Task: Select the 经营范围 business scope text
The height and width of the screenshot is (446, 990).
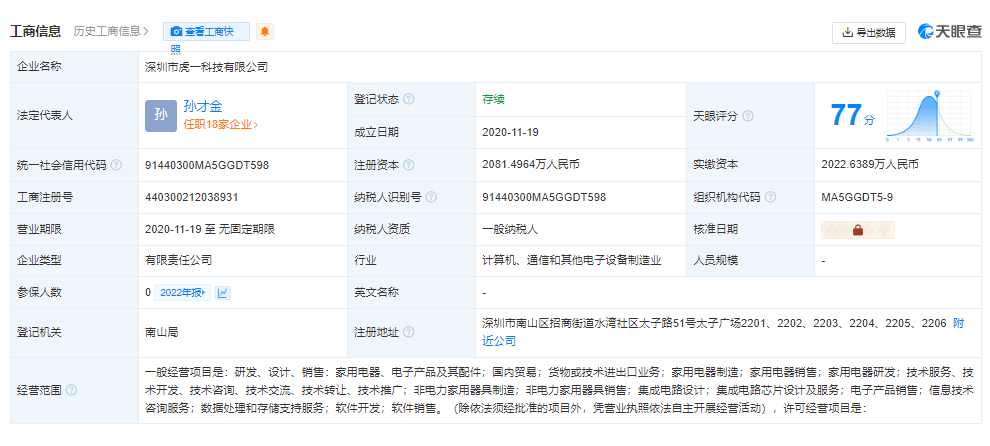Action: pyautogui.click(x=559, y=390)
